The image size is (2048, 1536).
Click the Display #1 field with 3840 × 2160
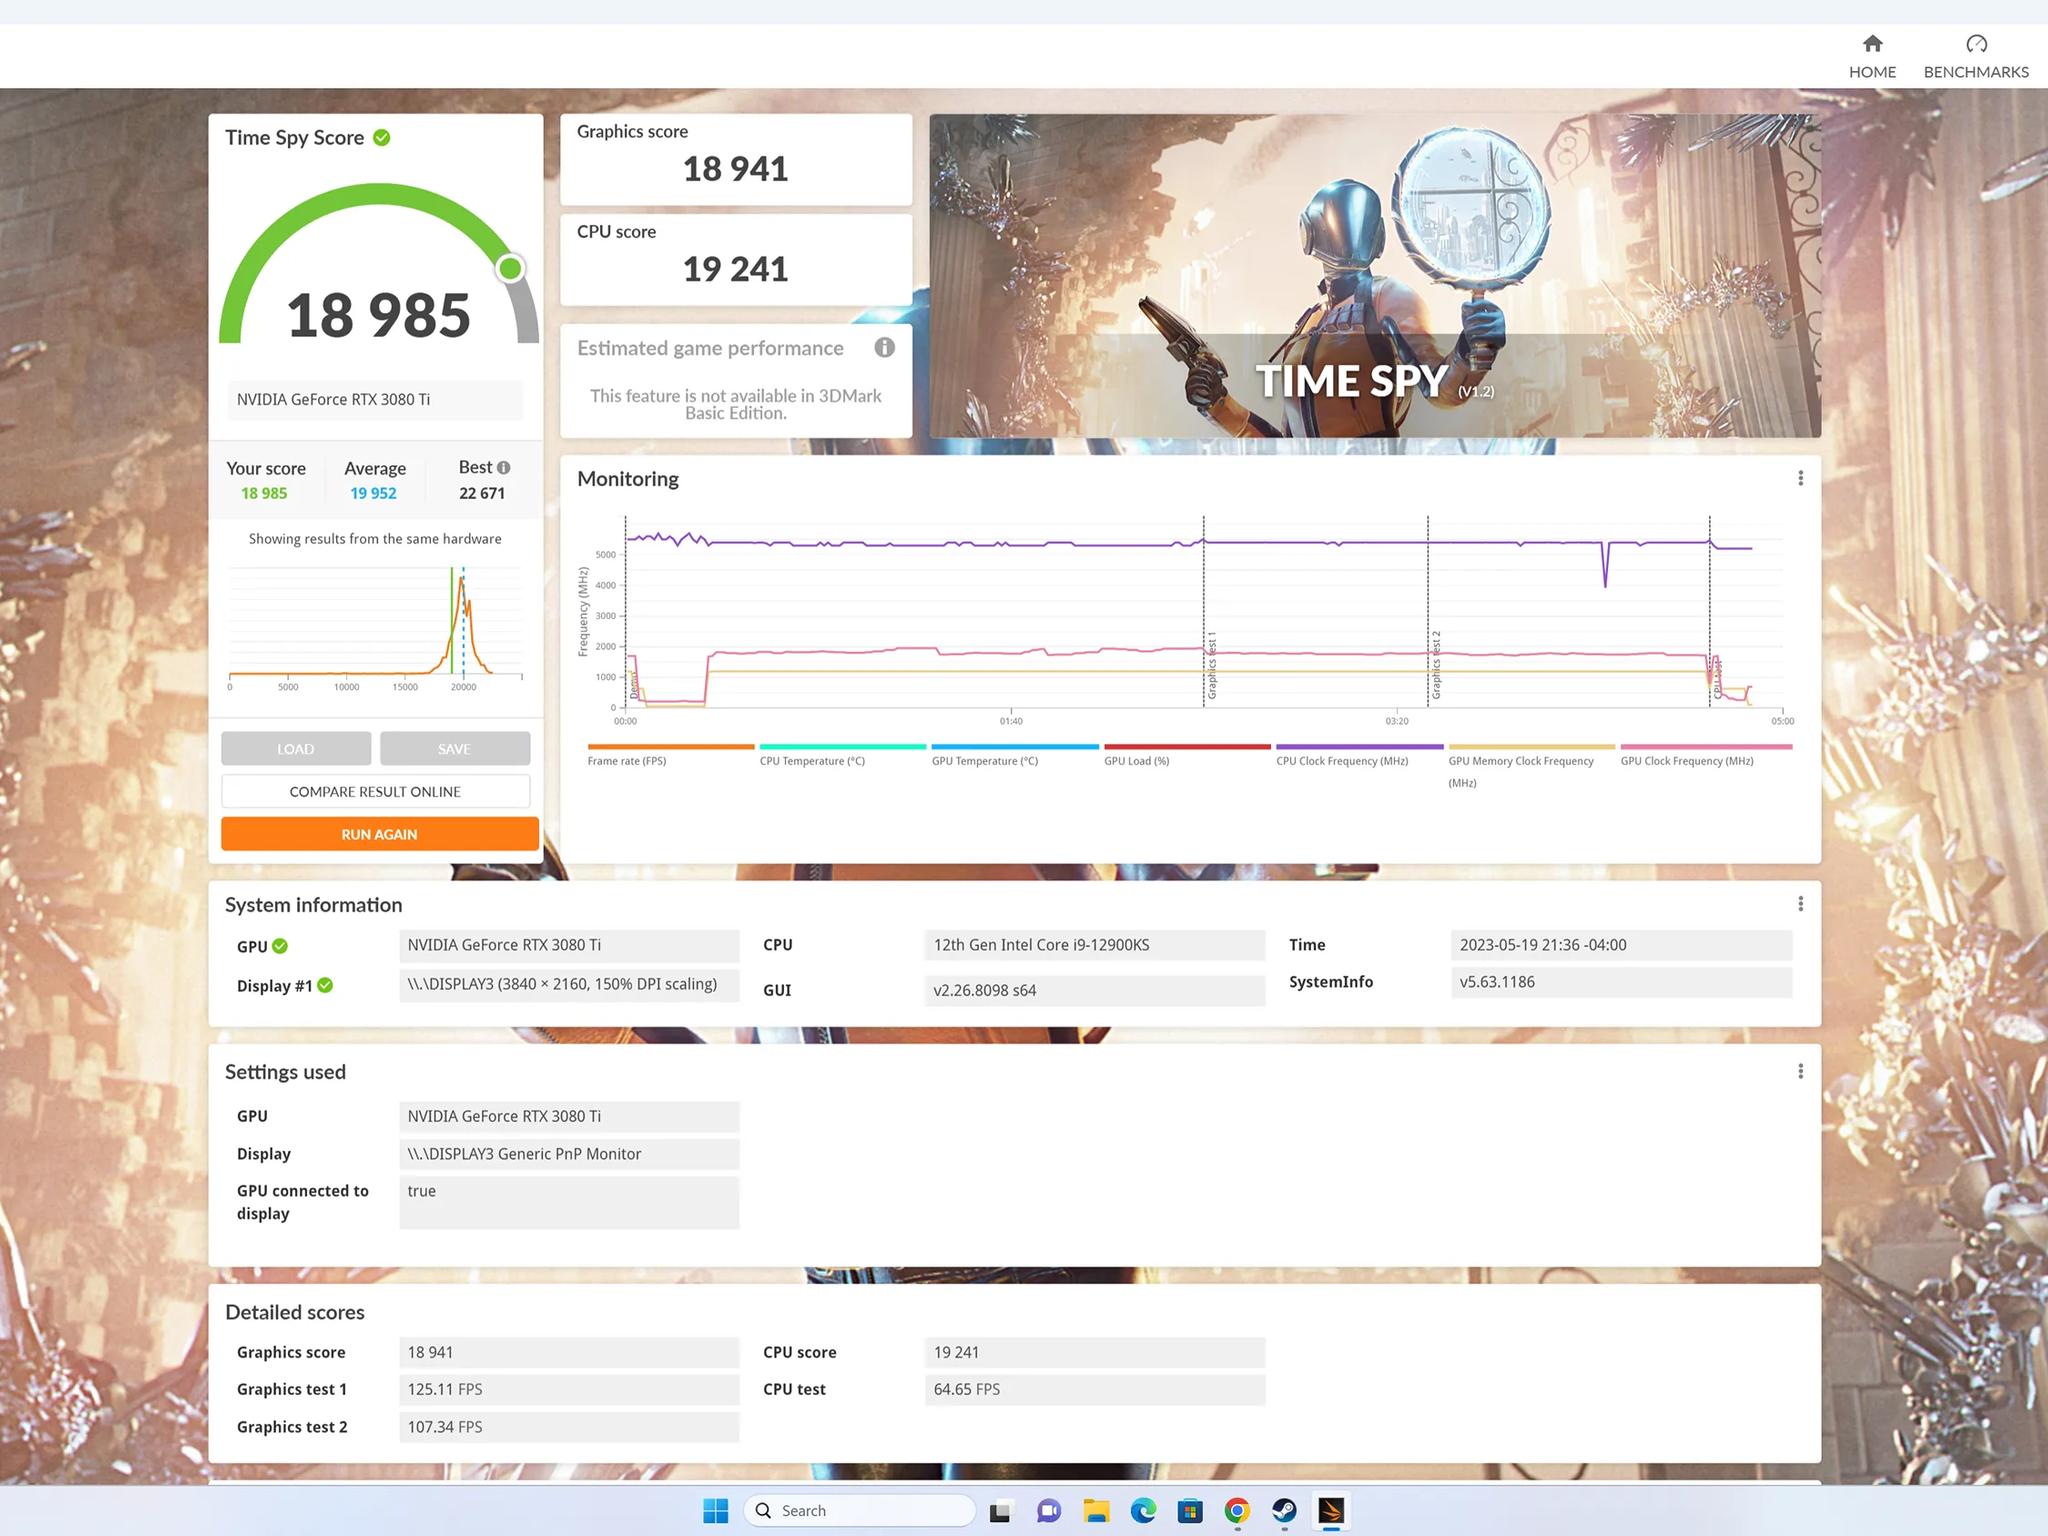569,985
